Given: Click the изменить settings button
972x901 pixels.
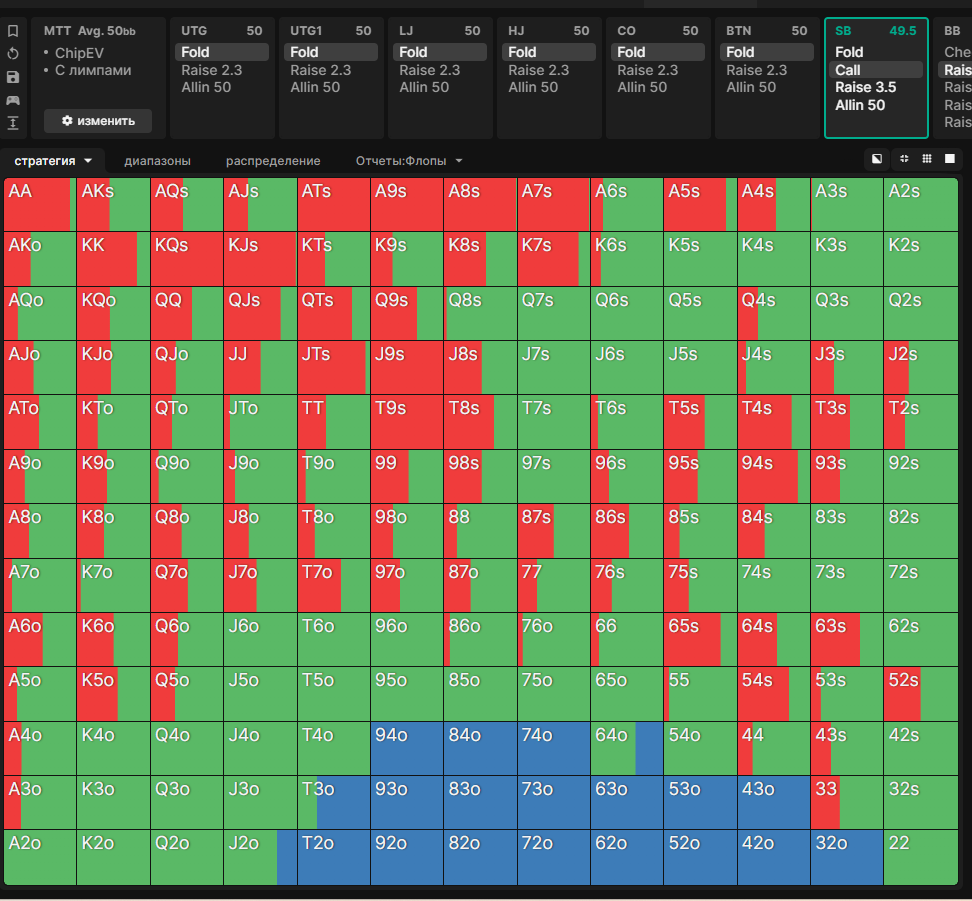Looking at the screenshot, I should 98,121.
